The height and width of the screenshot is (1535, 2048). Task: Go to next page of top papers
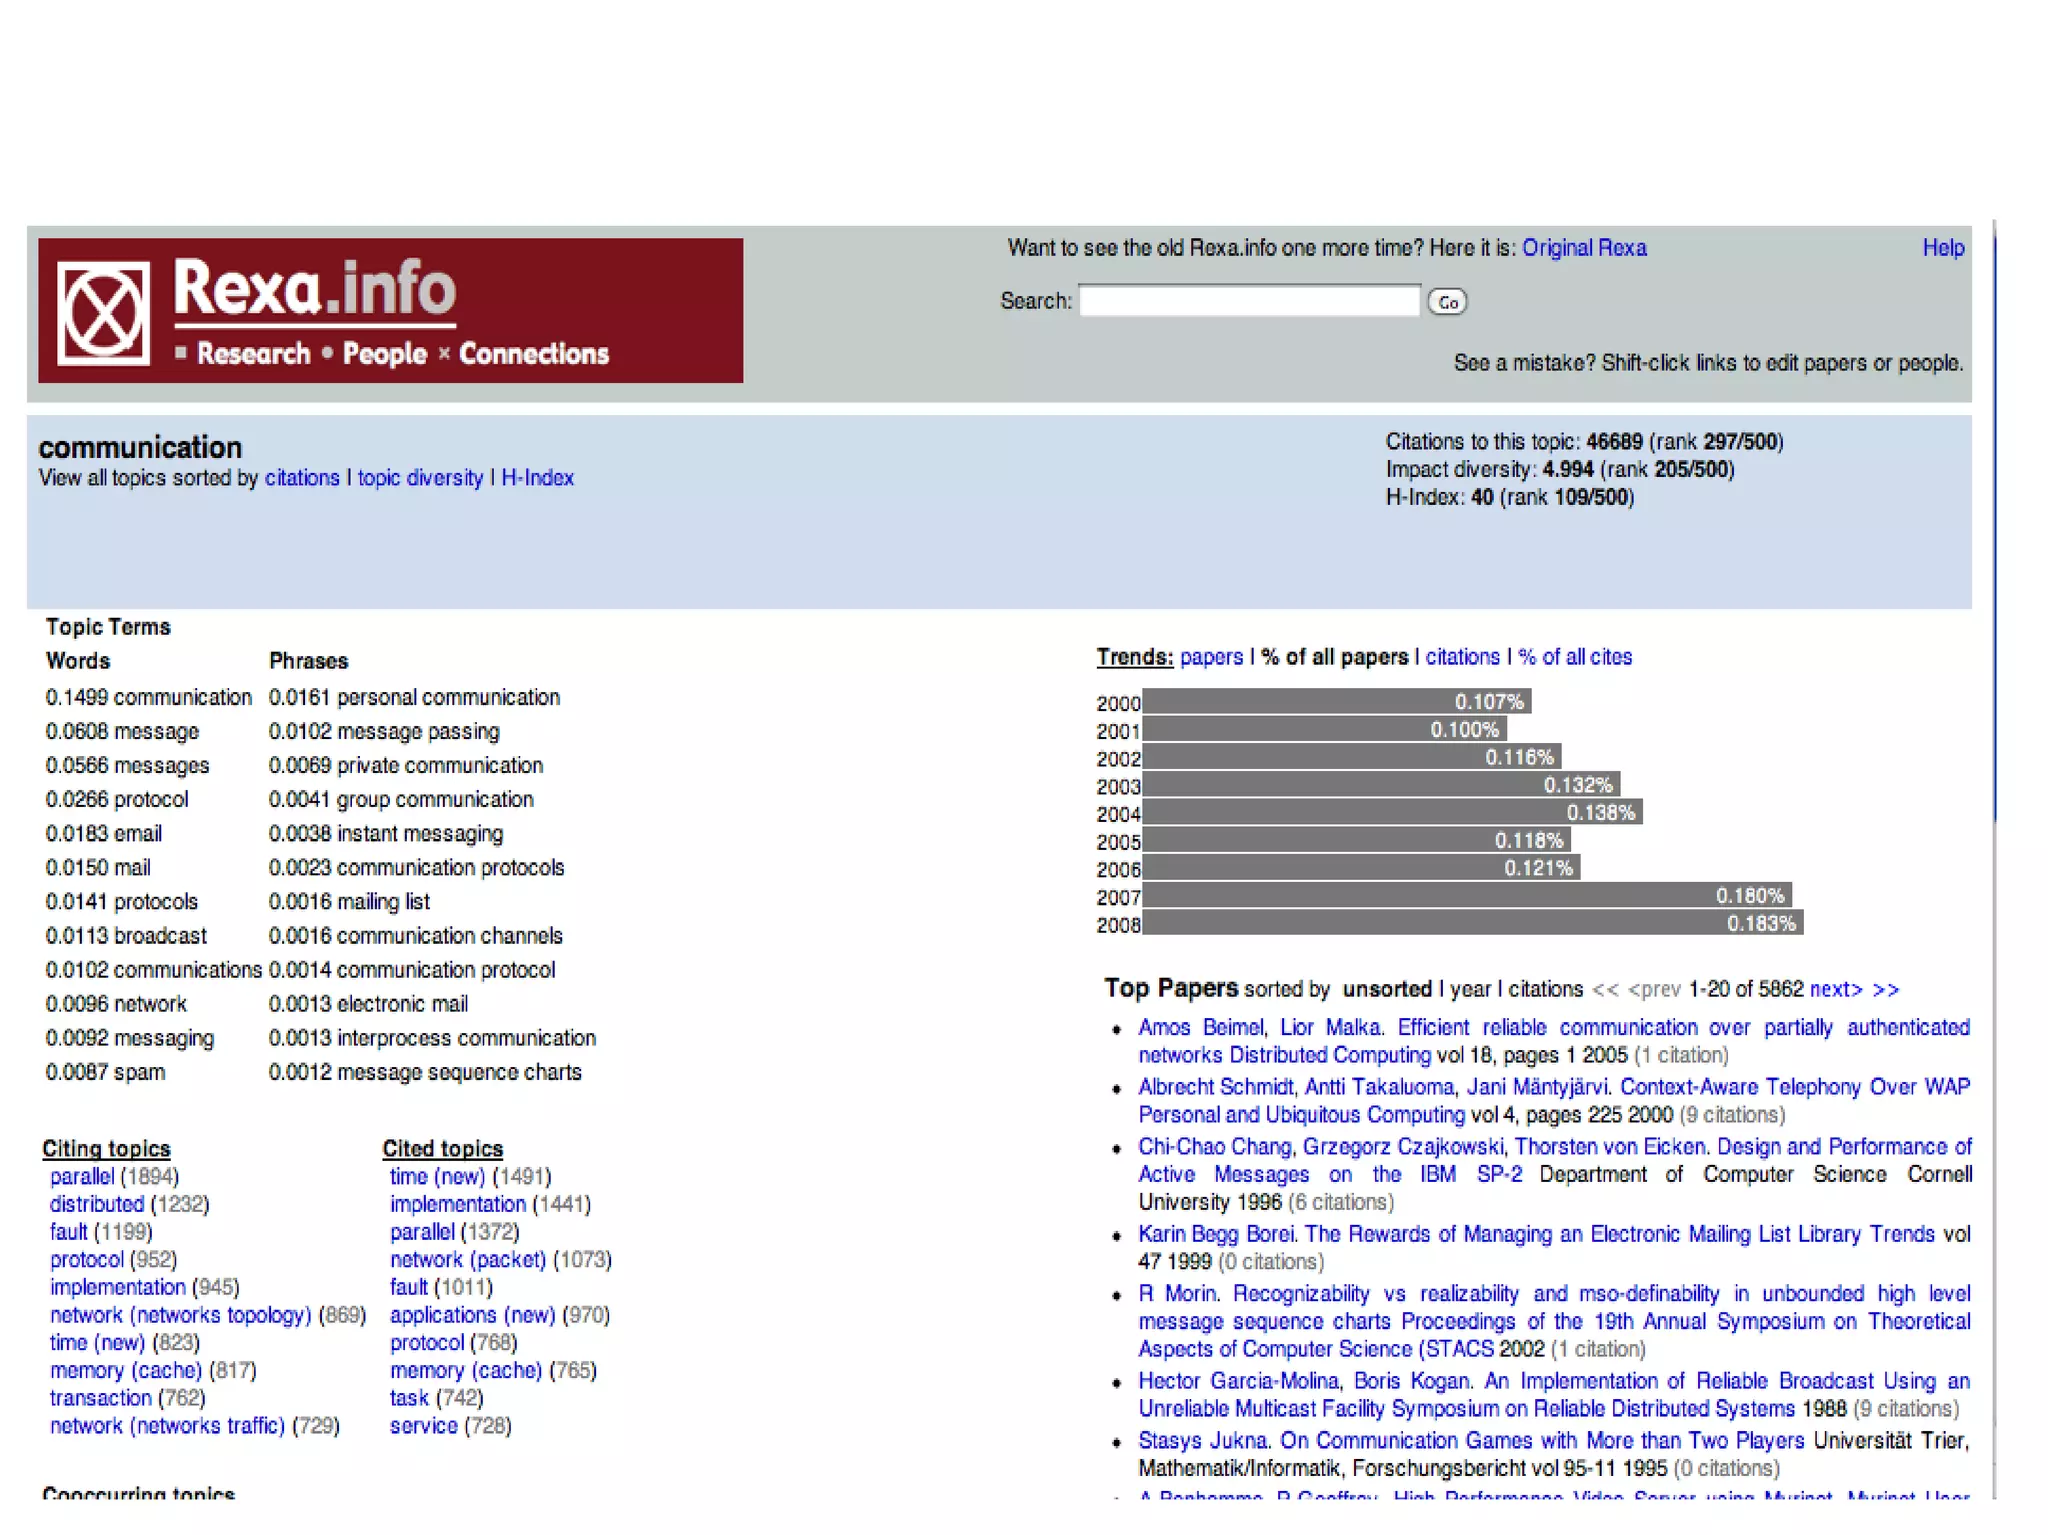click(x=1835, y=989)
